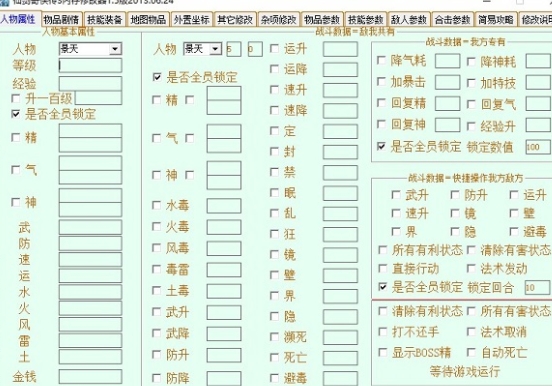Select the 地图物品 tab
The image size is (552, 386).
tap(148, 19)
